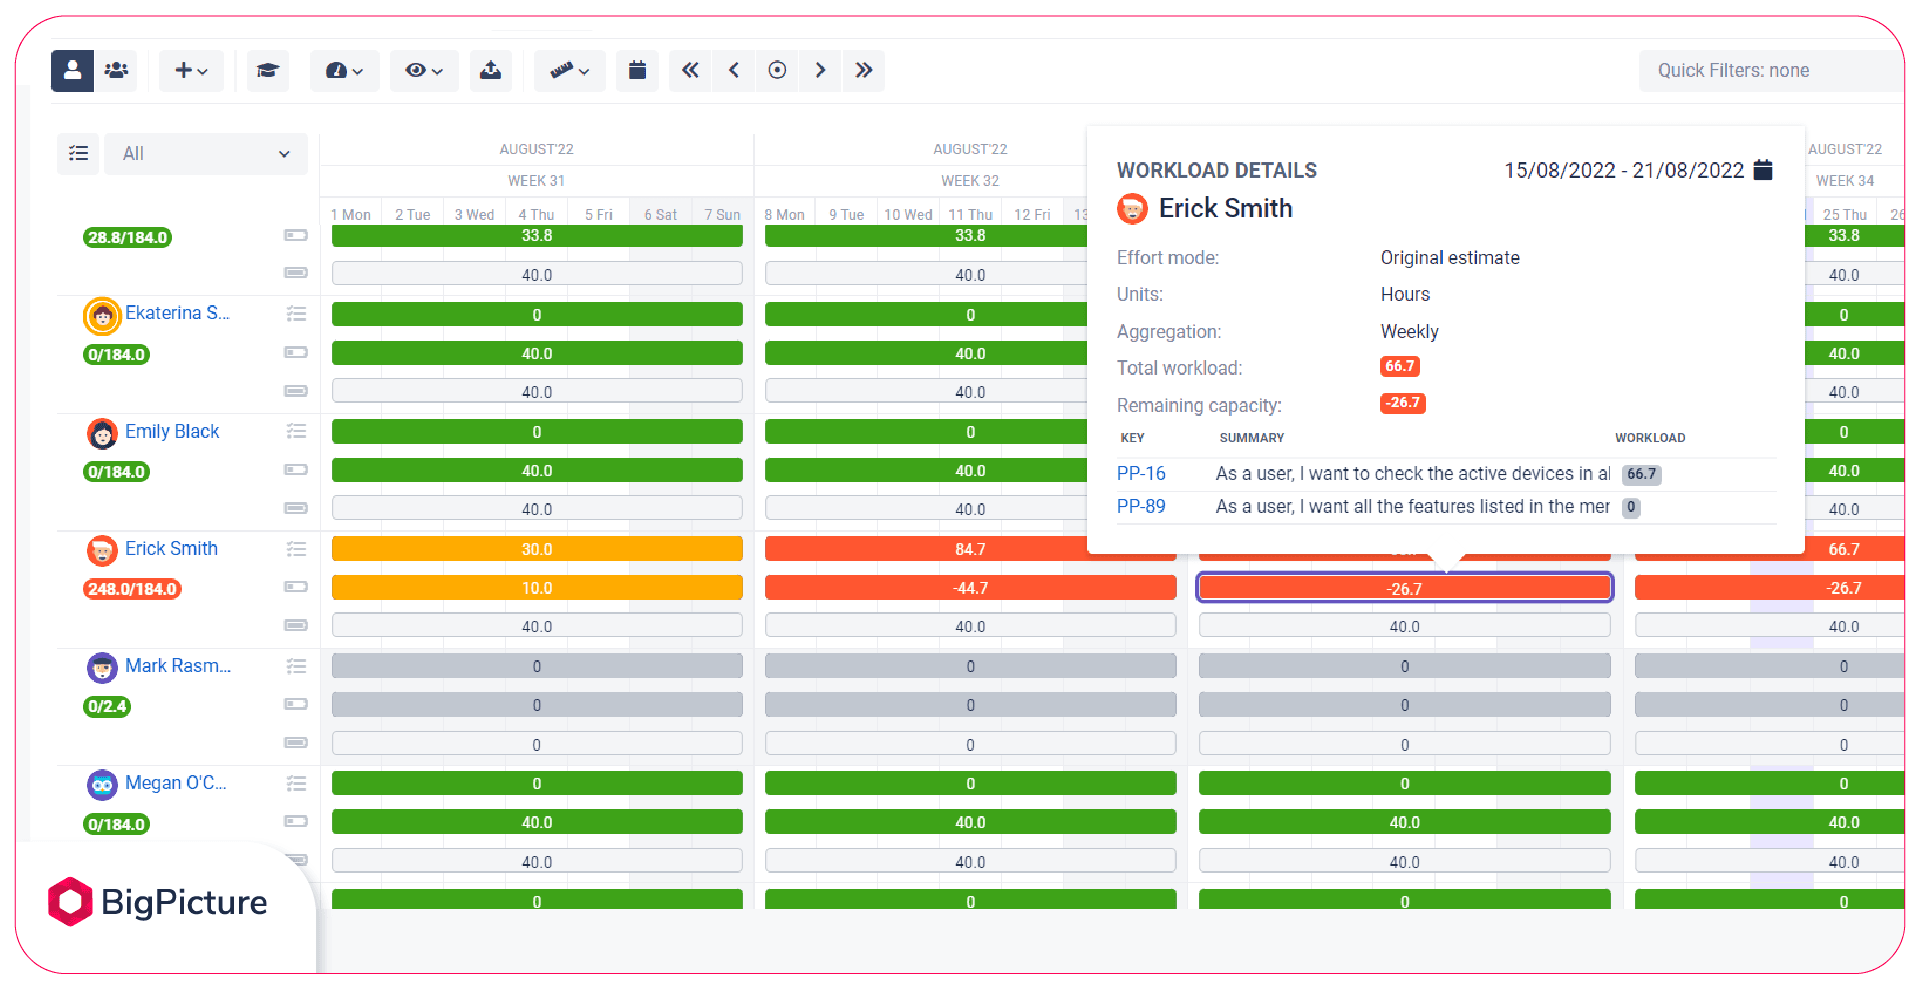
Task: Switch to teams view icon
Action: (x=116, y=71)
